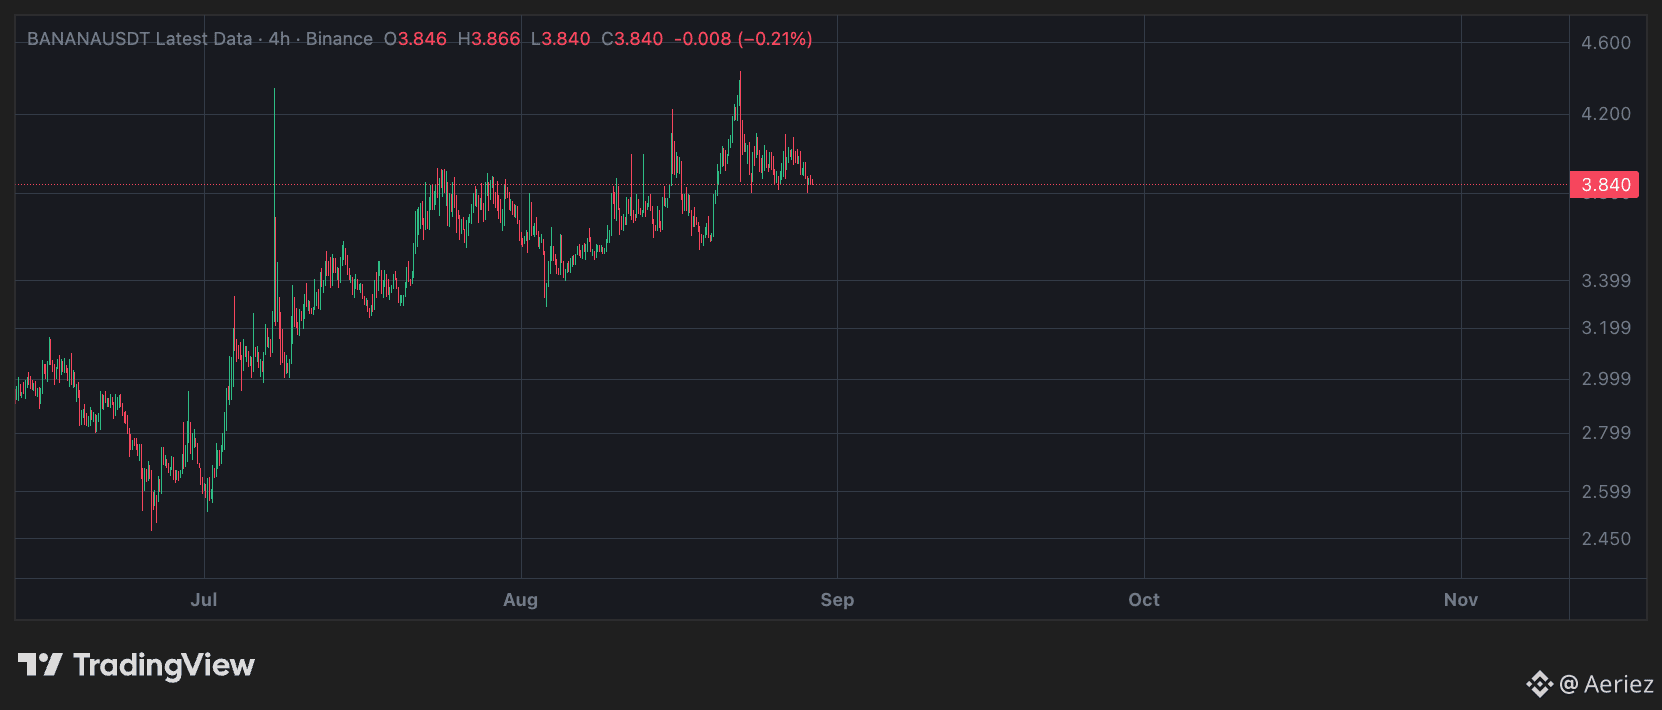
Task: Click the 2.799 price axis label
Action: point(1606,433)
